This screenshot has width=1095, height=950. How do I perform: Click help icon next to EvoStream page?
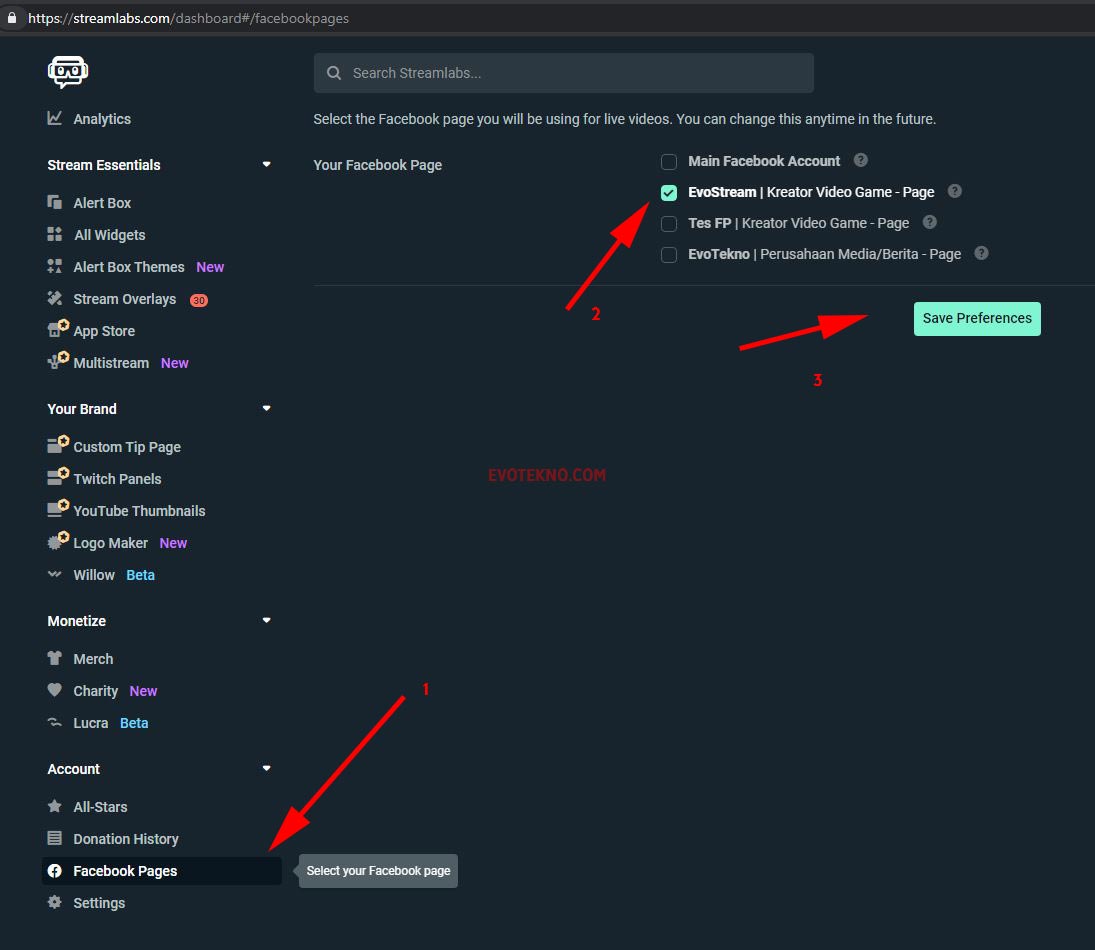click(955, 191)
